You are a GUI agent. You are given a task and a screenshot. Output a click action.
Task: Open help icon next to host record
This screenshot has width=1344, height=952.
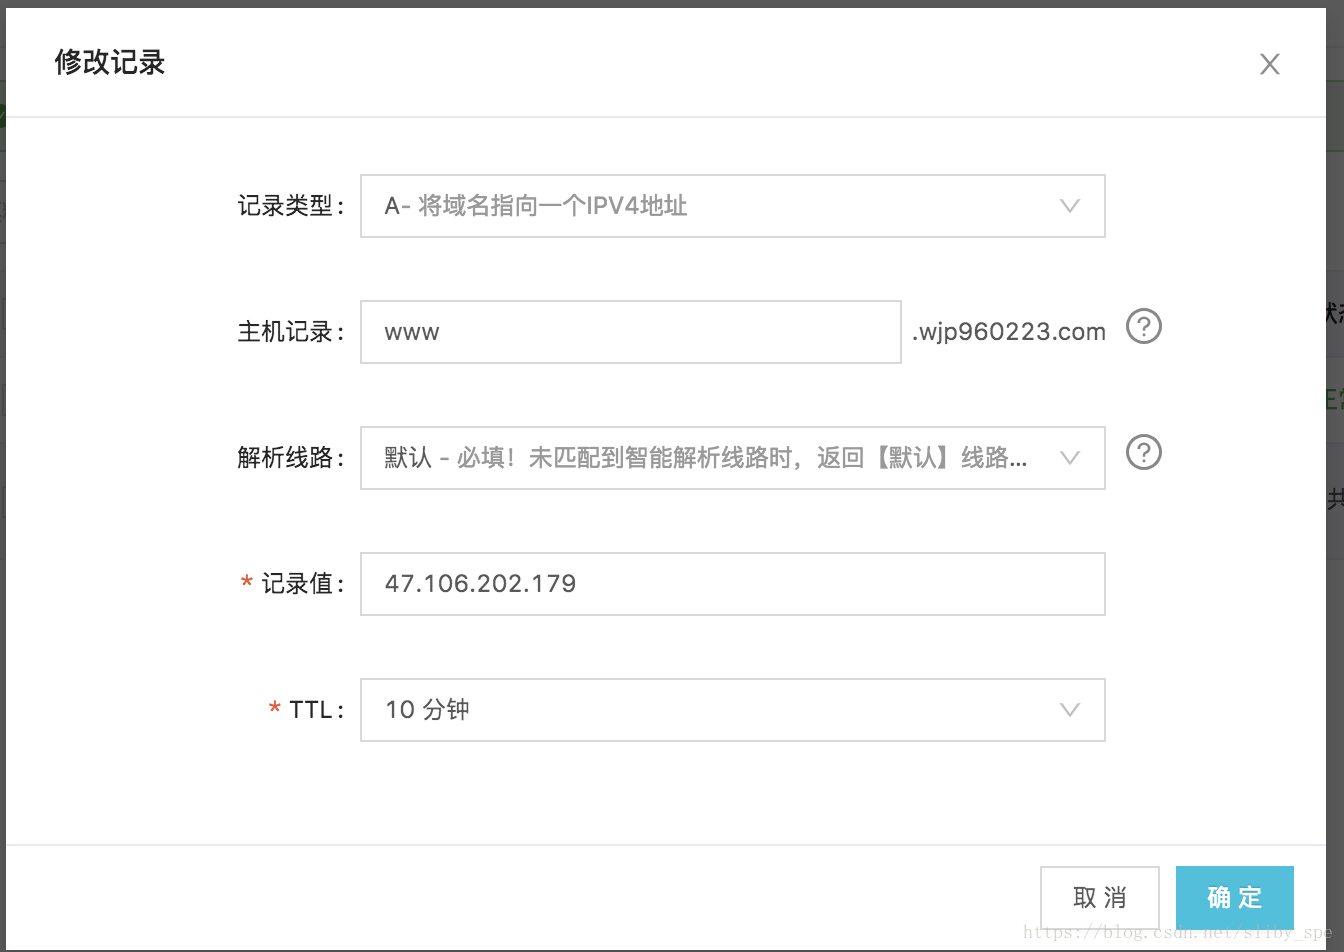1144,327
